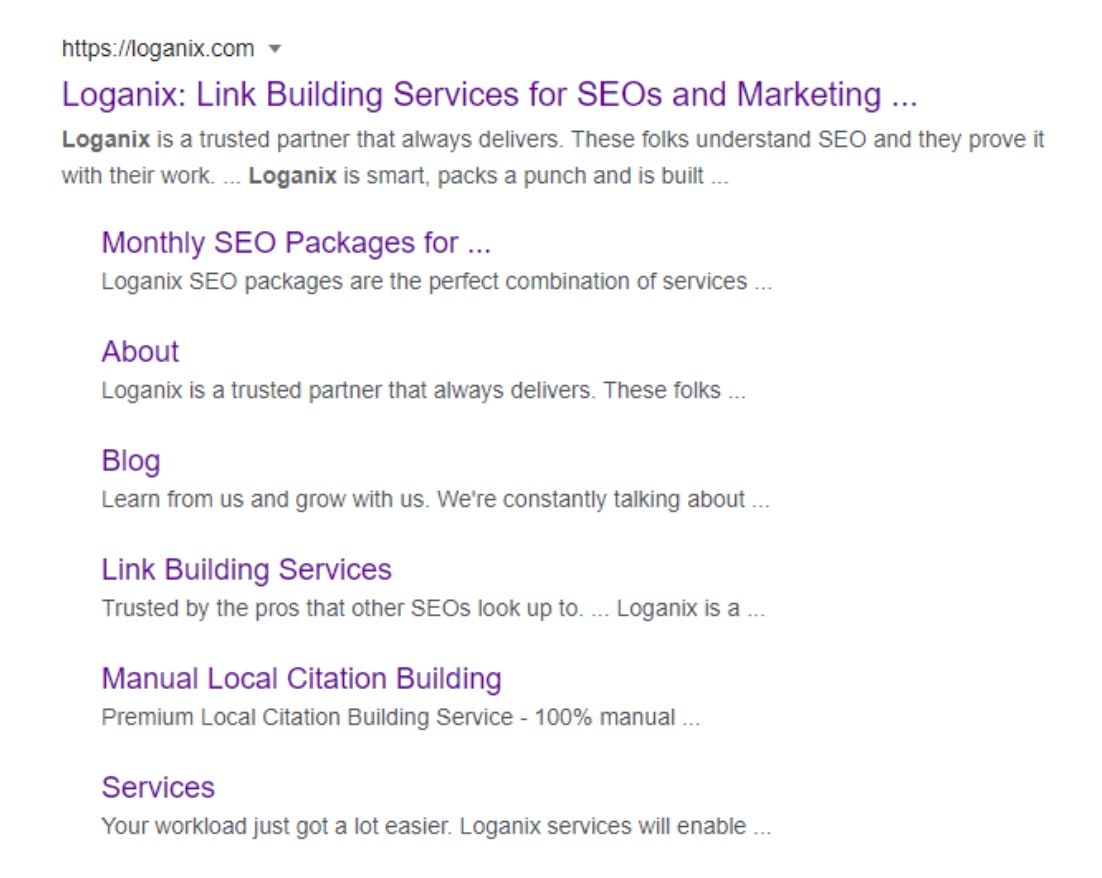Click the description text under the About sitelink
The width and height of the screenshot is (1102, 878).
pos(423,390)
